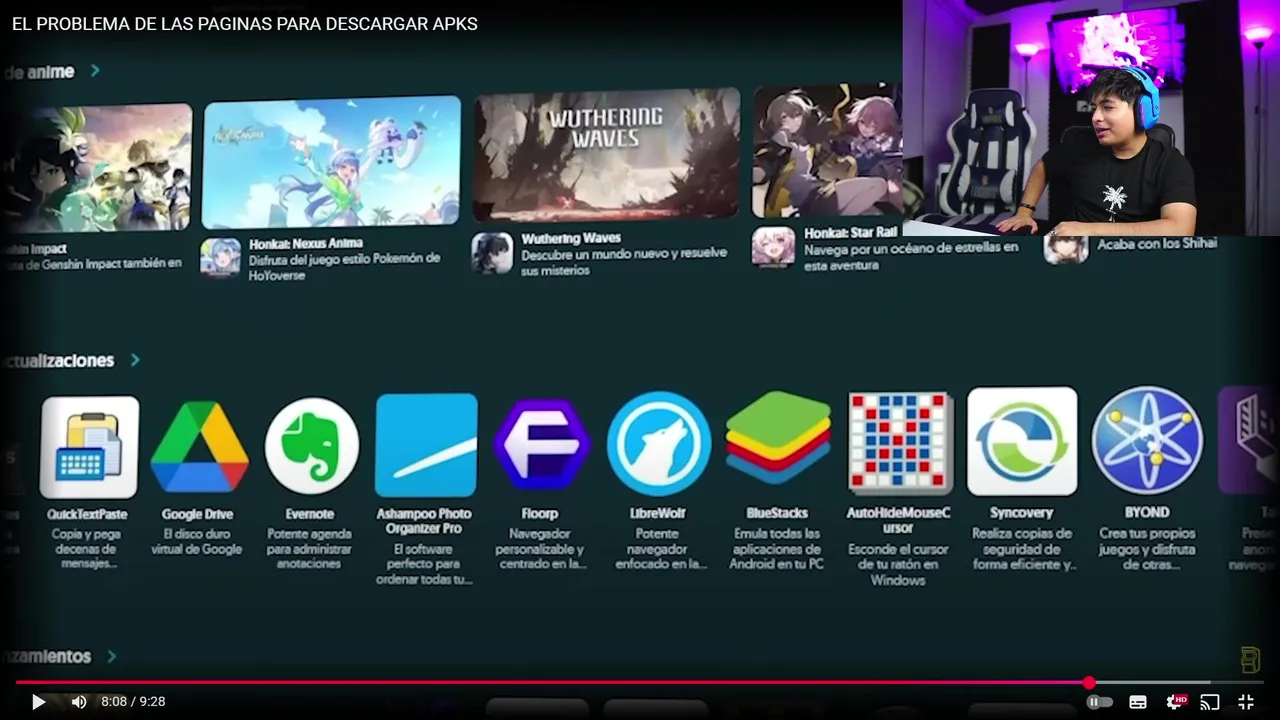Toggle the autoplay switch
1280x720 pixels.
tap(1099, 702)
